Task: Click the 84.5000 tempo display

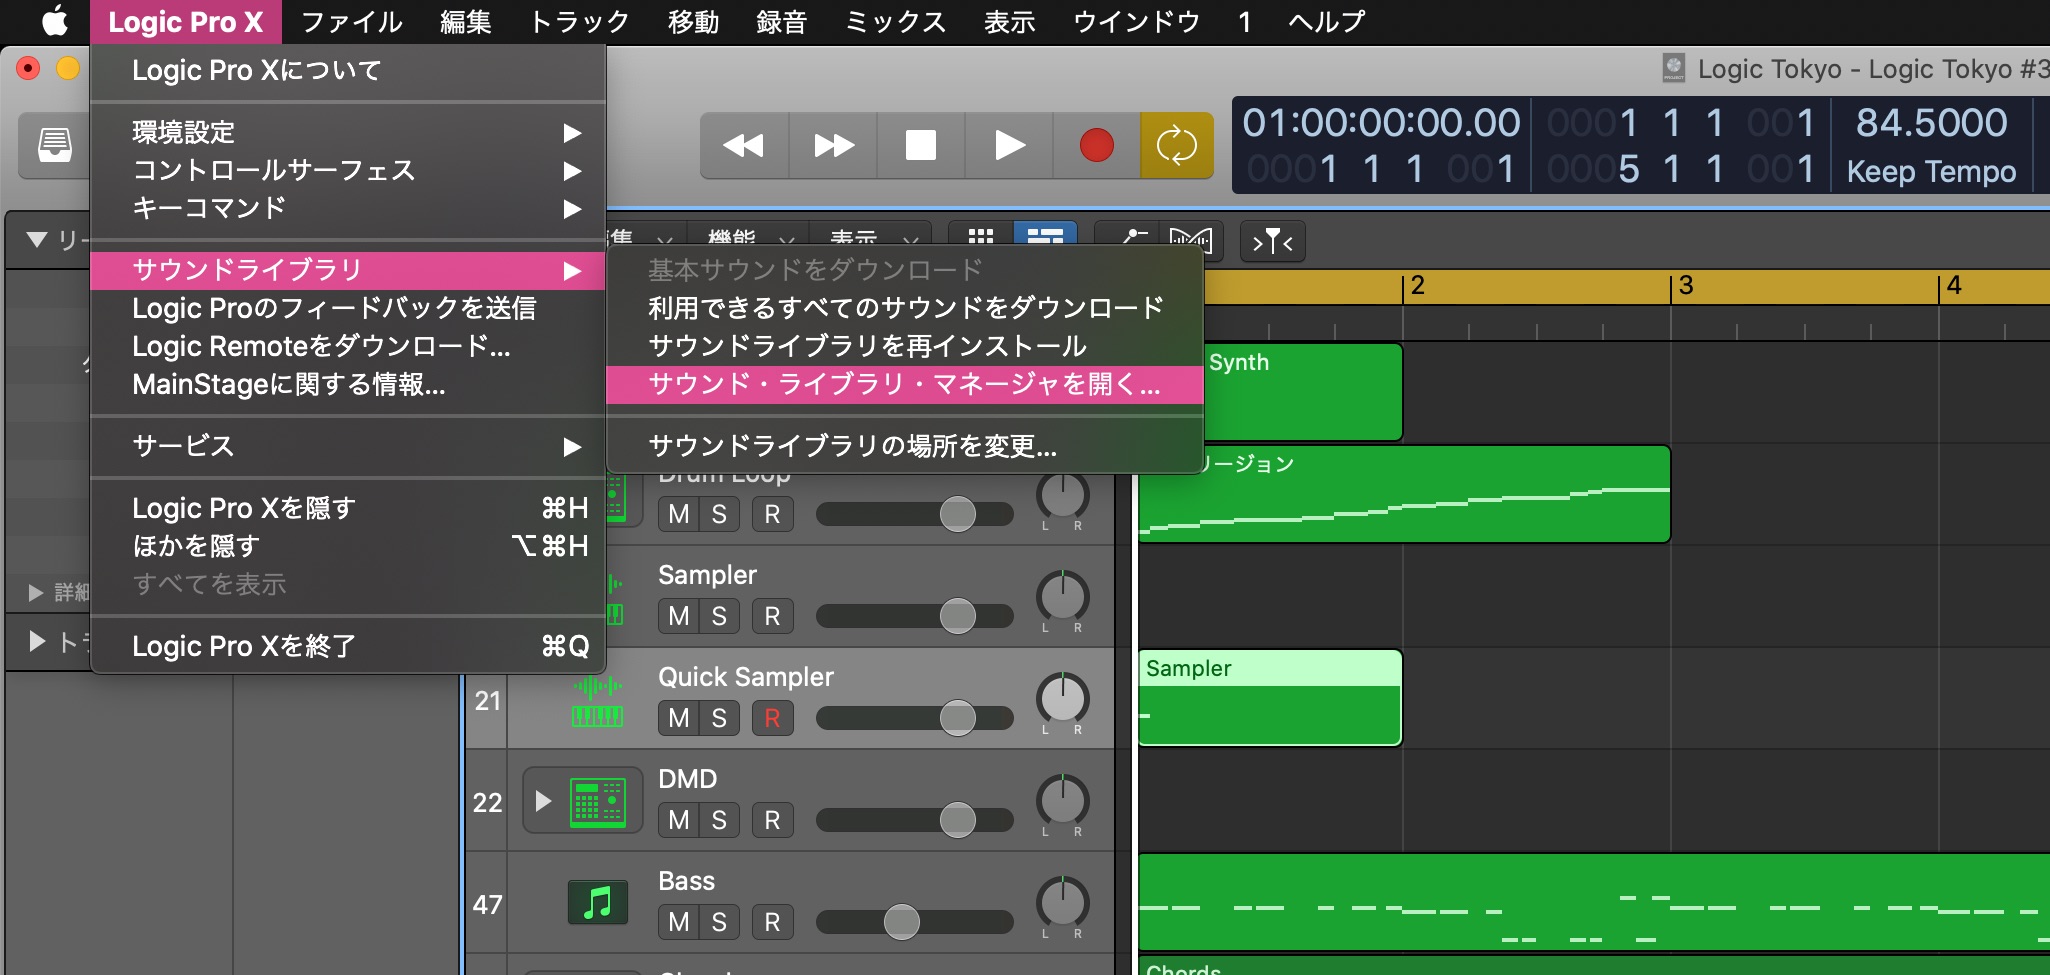Action: coord(1931,123)
